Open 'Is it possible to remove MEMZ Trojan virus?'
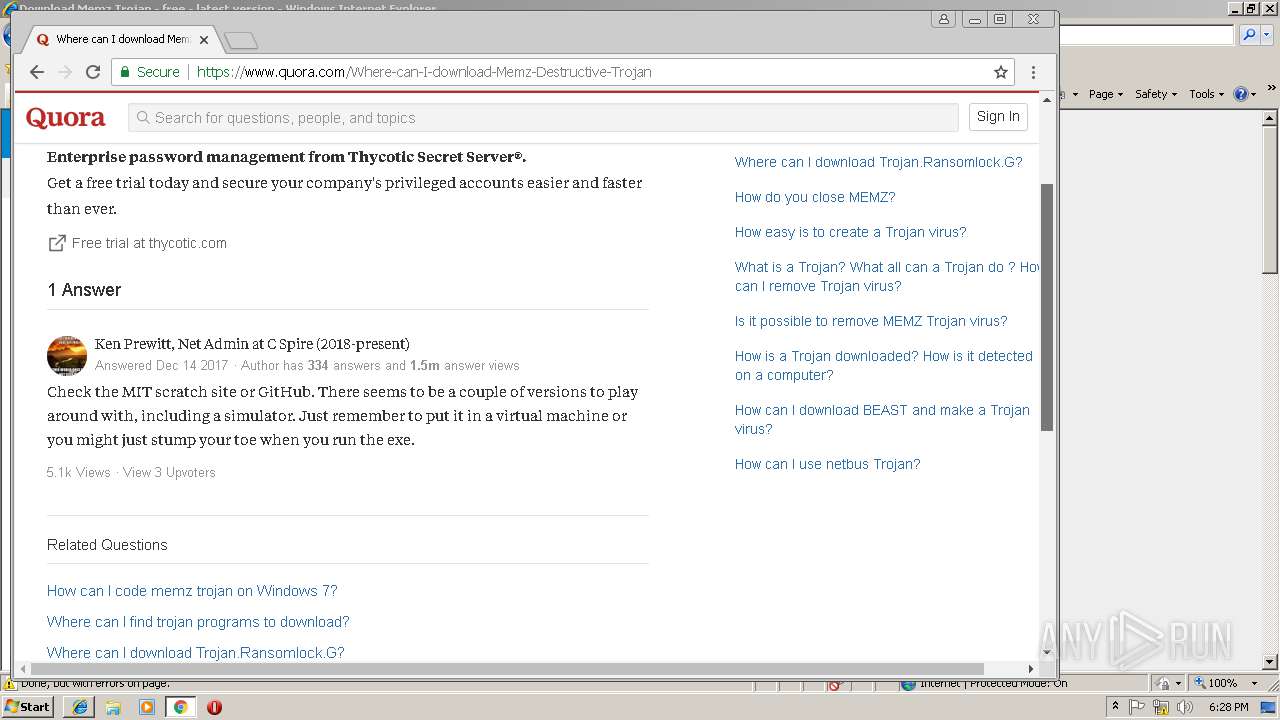Image resolution: width=1280 pixels, height=720 pixels. pyautogui.click(x=871, y=321)
